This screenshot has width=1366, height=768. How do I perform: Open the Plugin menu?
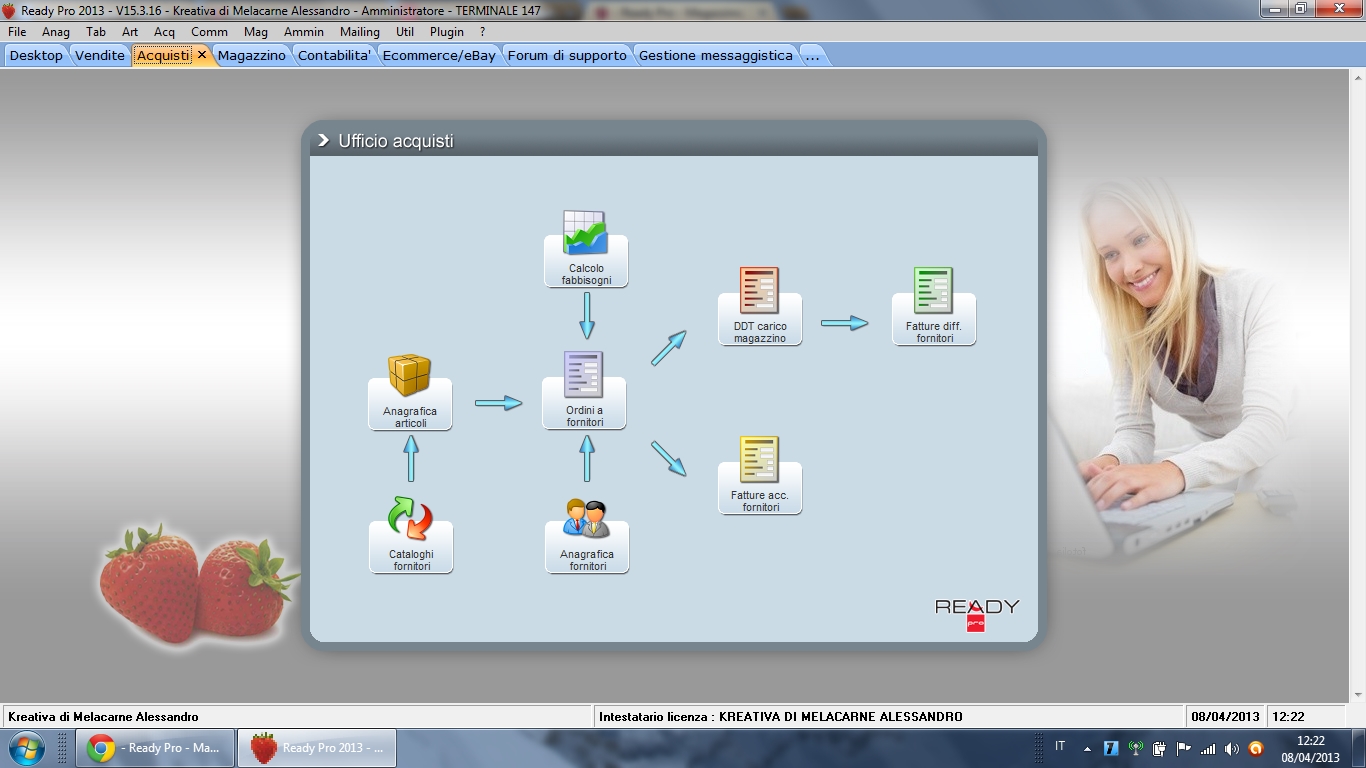click(x=447, y=31)
